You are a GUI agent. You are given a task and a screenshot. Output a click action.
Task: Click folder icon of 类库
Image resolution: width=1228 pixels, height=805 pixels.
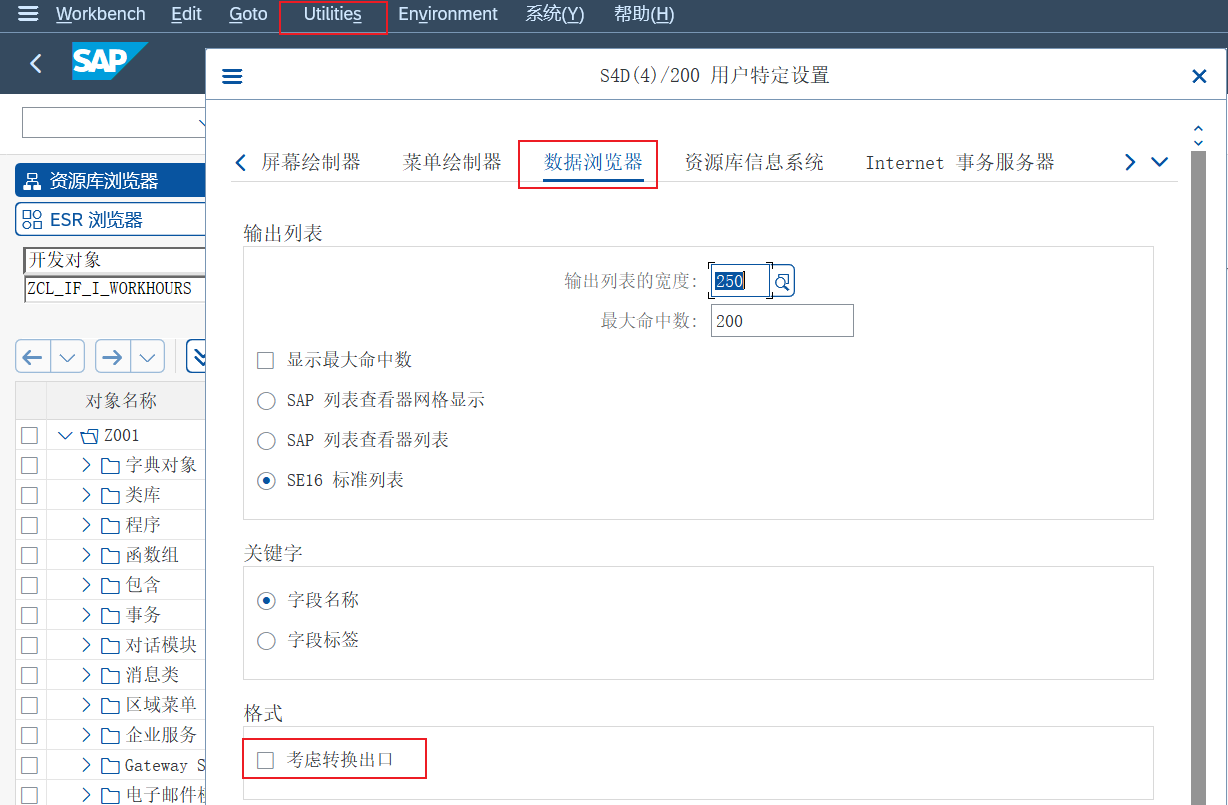click(x=110, y=496)
